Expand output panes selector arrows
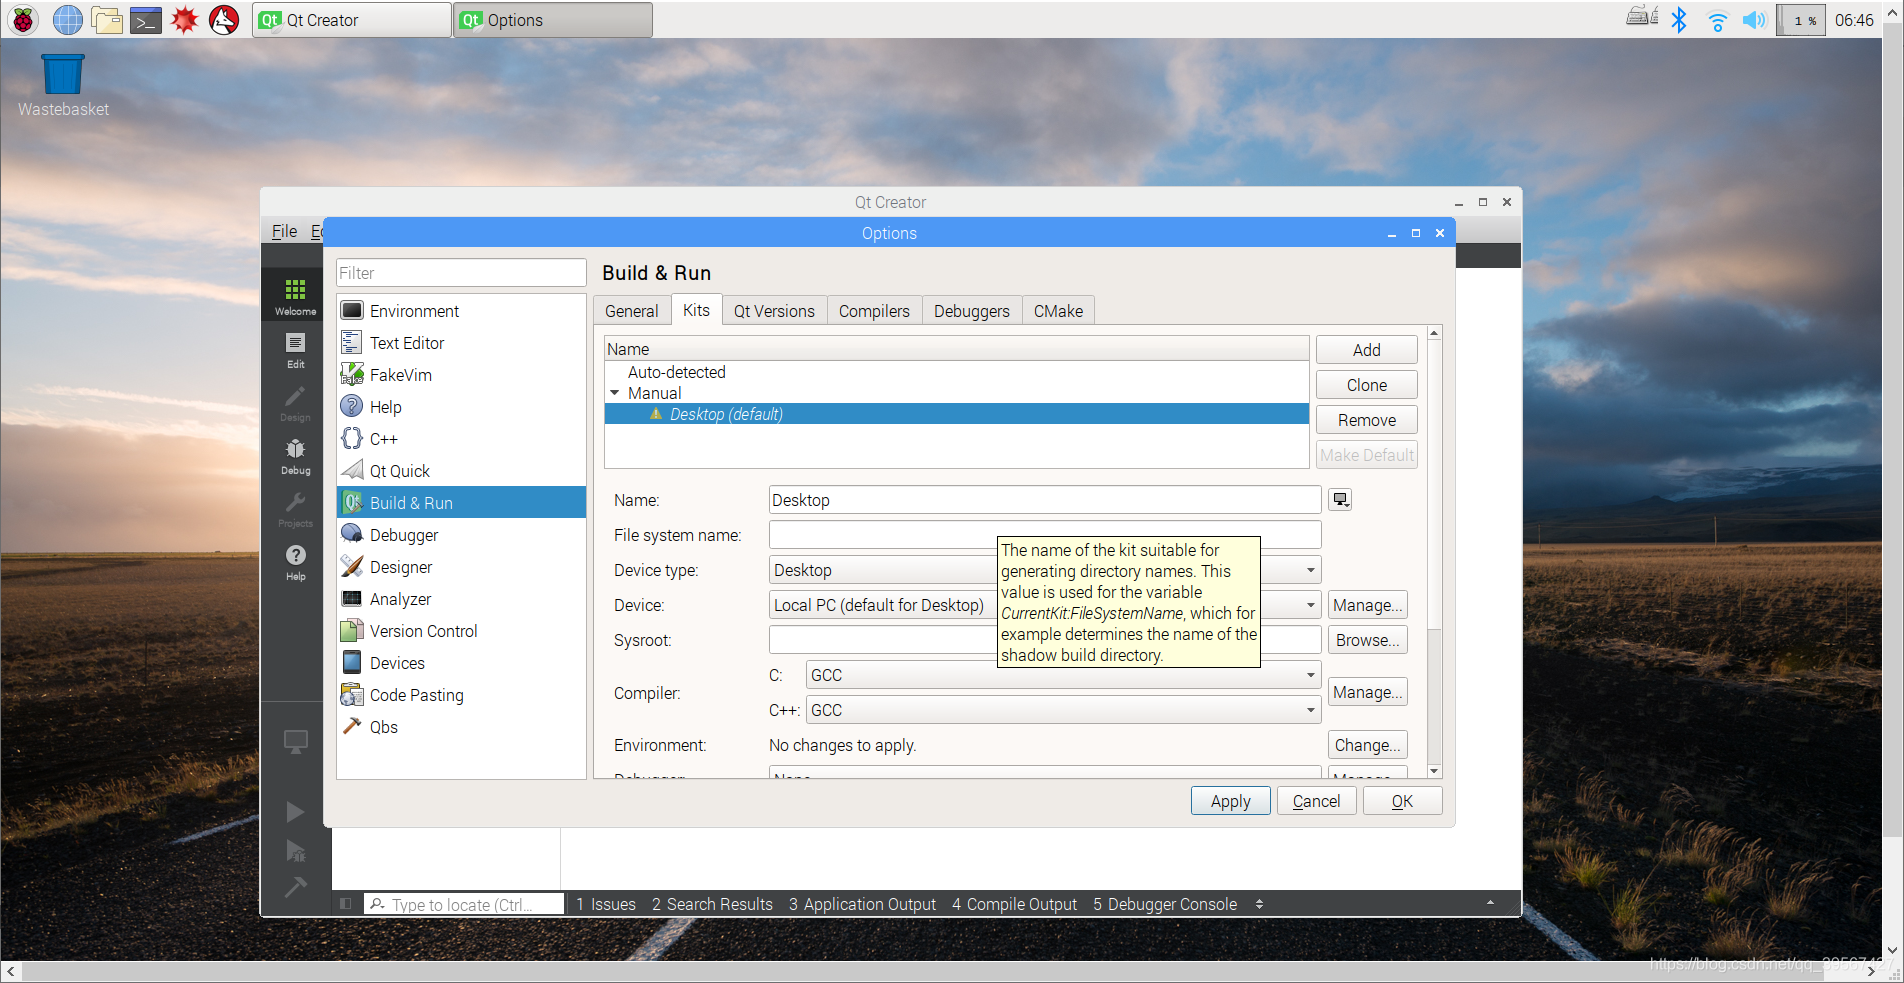This screenshot has width=1904, height=983. tap(1260, 904)
